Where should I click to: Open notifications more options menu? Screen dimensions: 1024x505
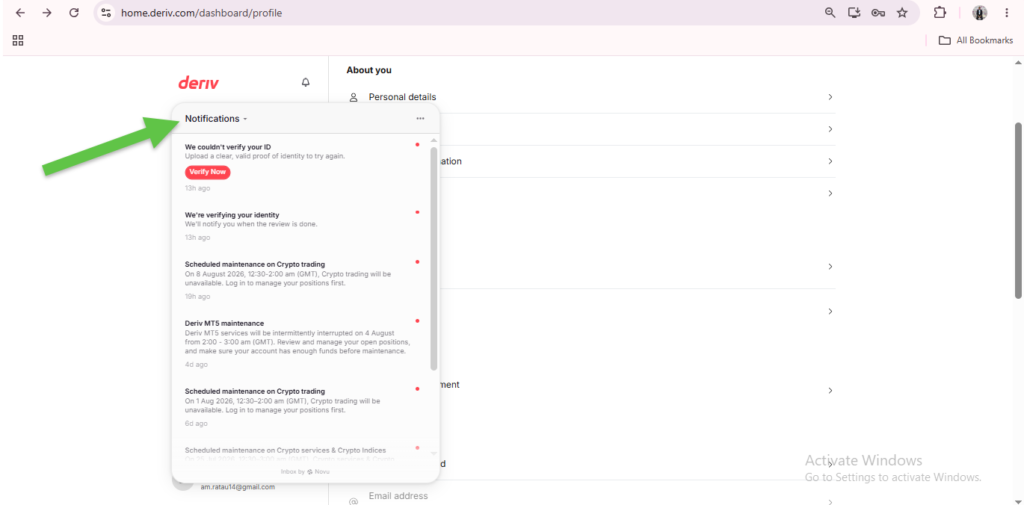coord(420,118)
